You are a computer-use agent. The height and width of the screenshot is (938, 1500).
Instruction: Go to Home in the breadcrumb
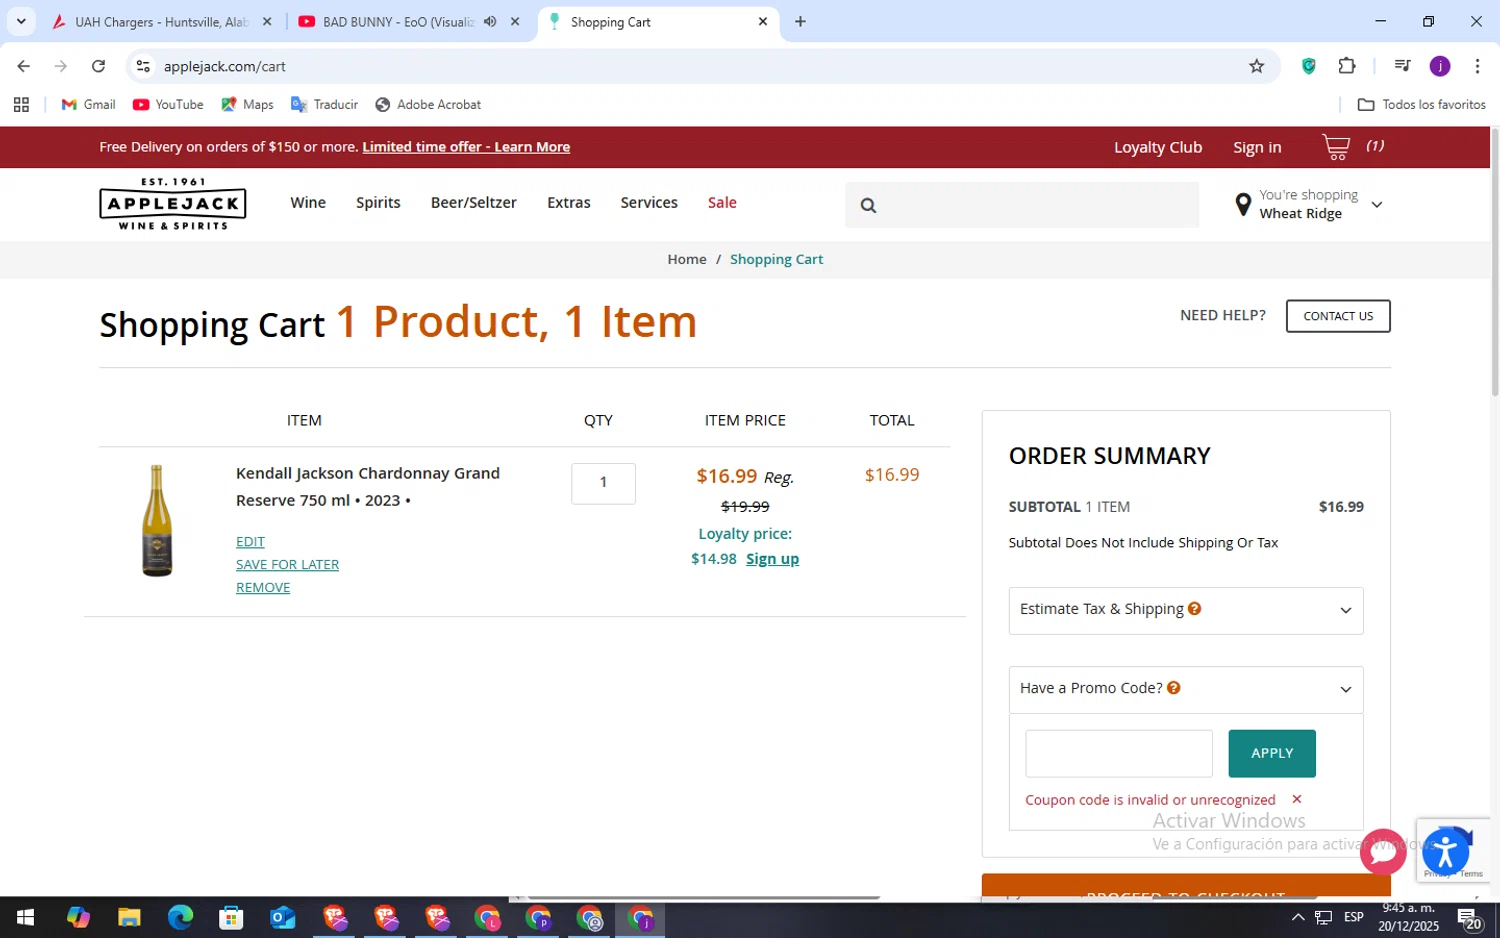coord(687,259)
